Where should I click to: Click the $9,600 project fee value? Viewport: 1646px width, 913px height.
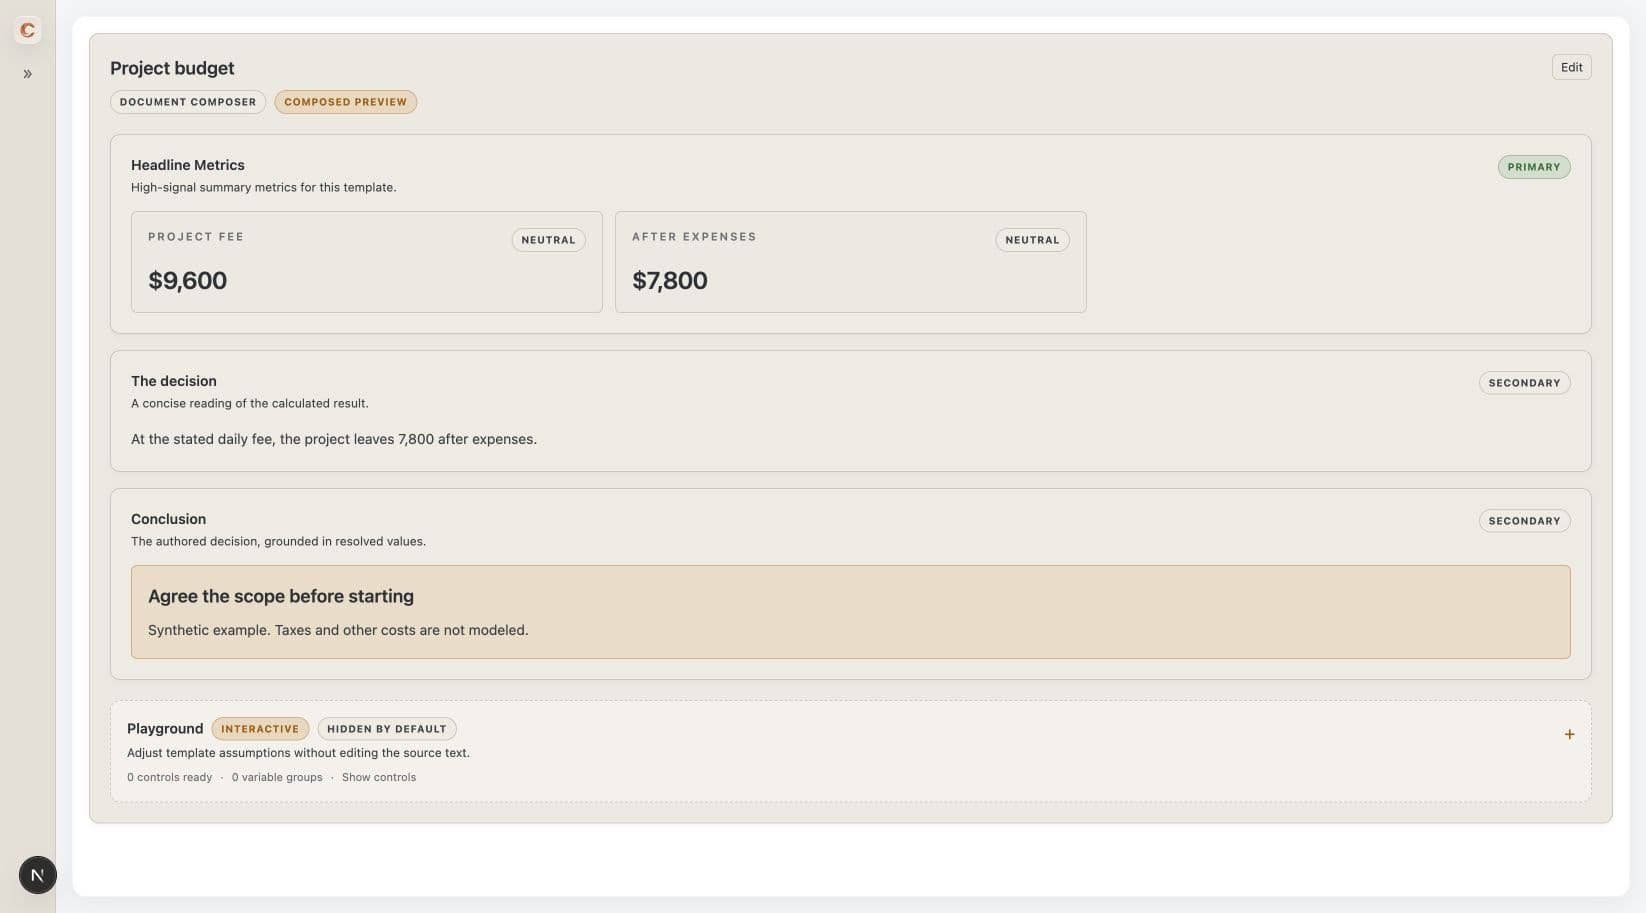[x=187, y=281]
